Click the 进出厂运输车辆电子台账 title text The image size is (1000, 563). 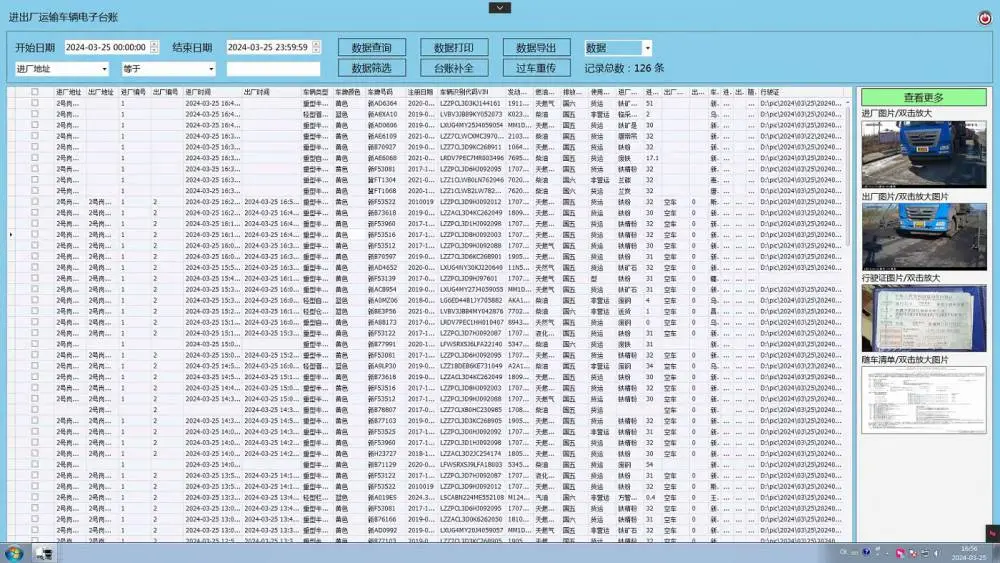click(x=63, y=17)
